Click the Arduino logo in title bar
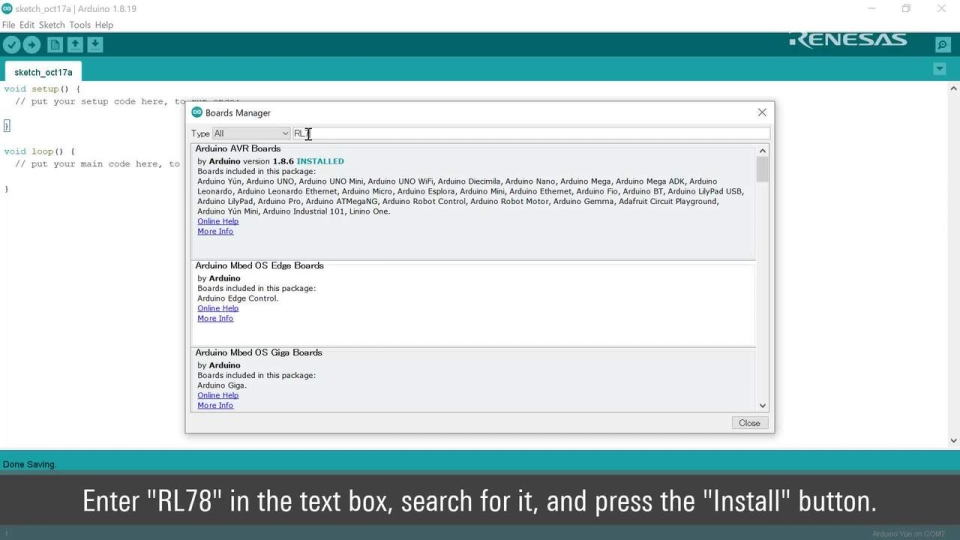This screenshot has height=540, width=960. (x=7, y=8)
